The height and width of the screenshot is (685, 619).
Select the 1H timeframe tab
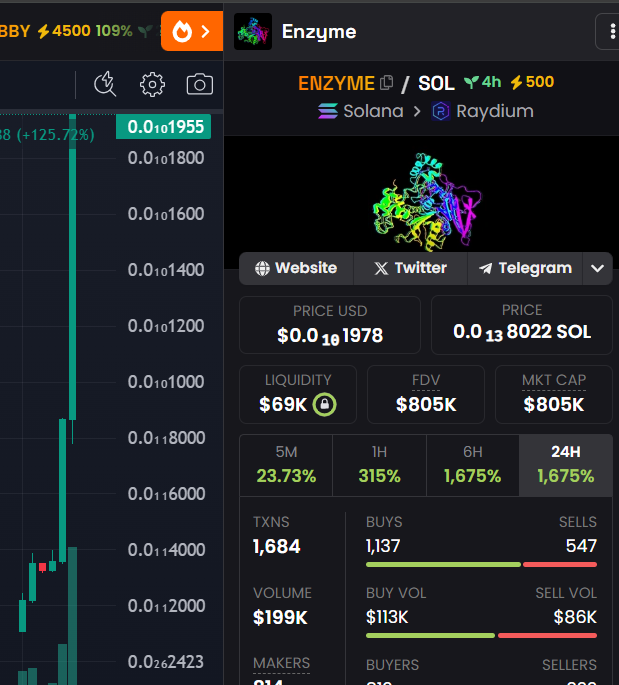pos(379,465)
